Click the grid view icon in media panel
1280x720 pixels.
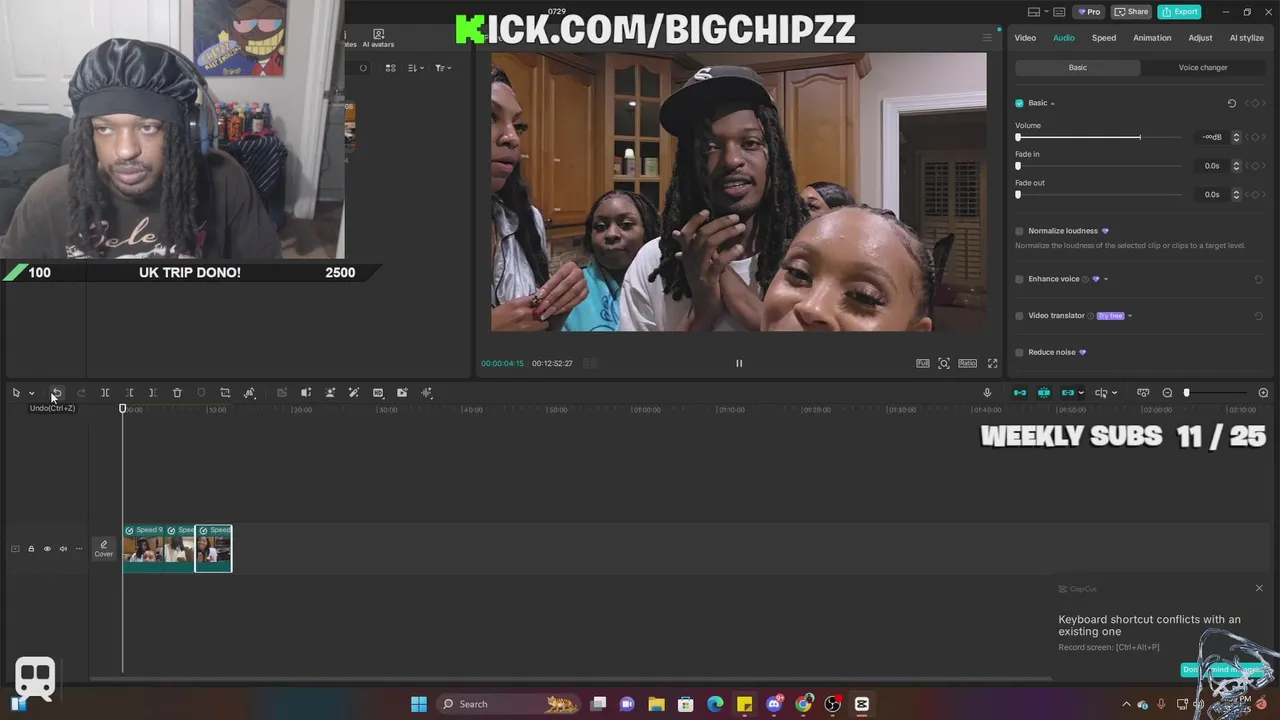pos(390,68)
